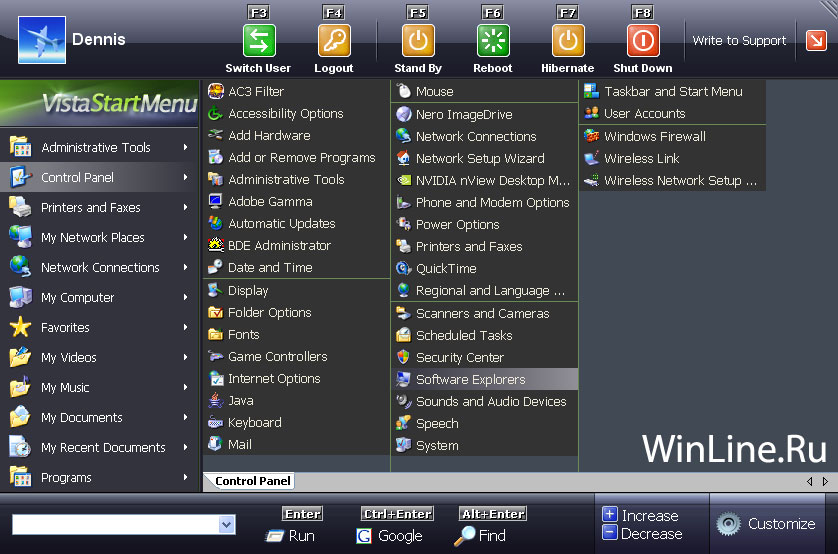Open the BDE Administrator icon

tap(215, 245)
